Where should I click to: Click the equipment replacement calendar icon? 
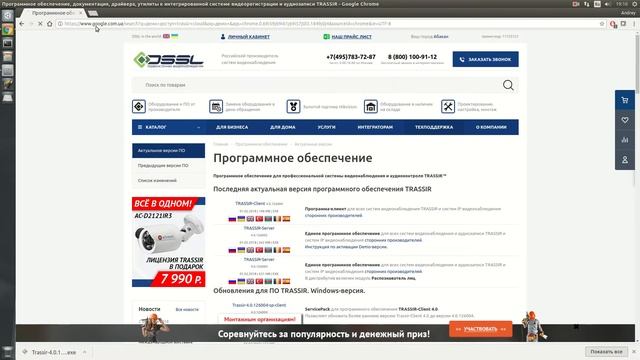(x=216, y=107)
